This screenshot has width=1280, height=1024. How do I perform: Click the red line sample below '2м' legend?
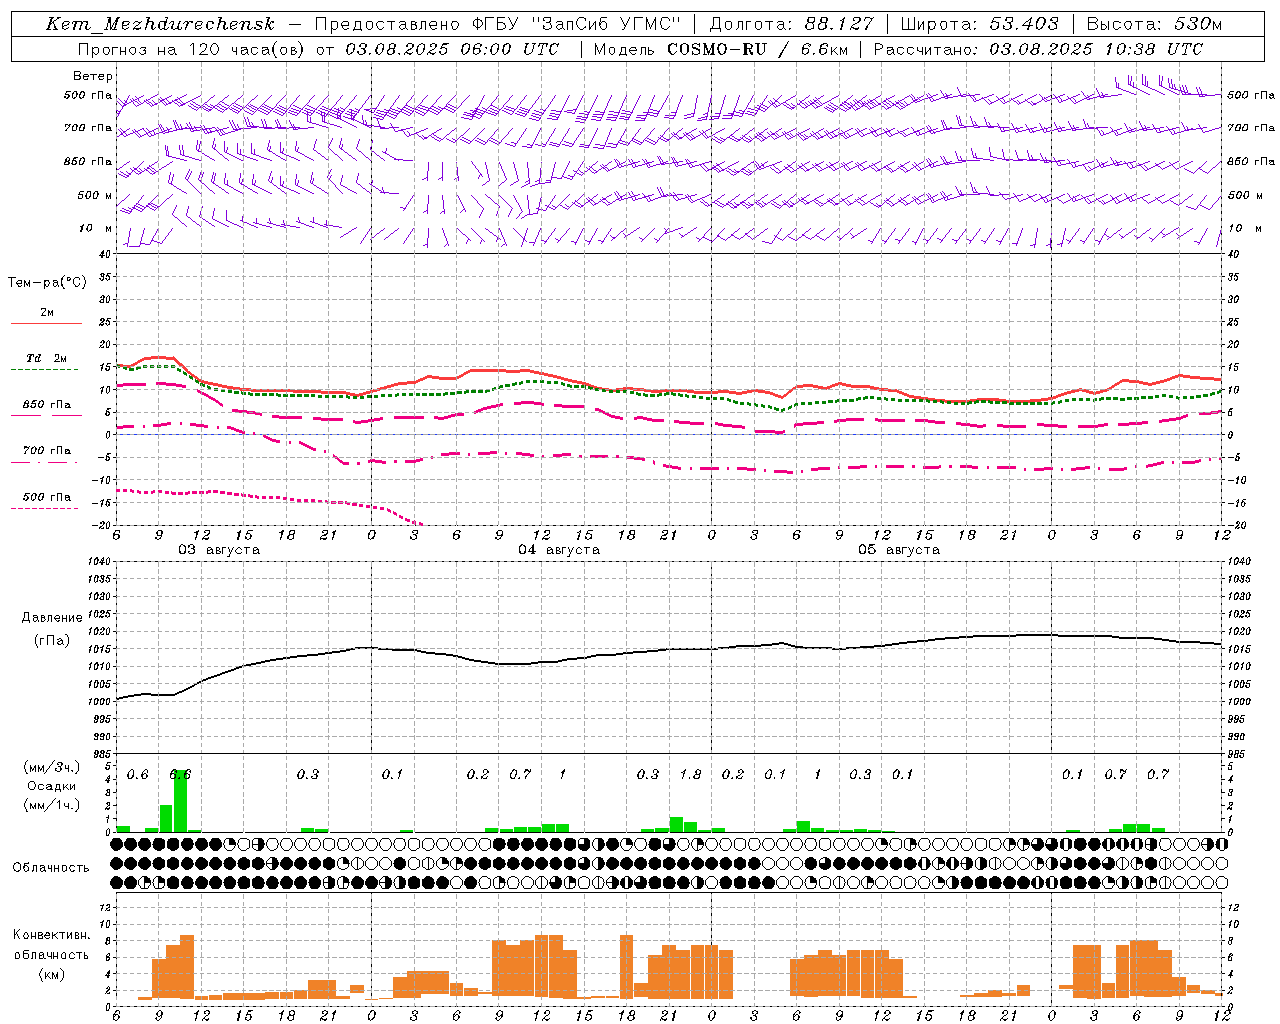click(x=46, y=323)
